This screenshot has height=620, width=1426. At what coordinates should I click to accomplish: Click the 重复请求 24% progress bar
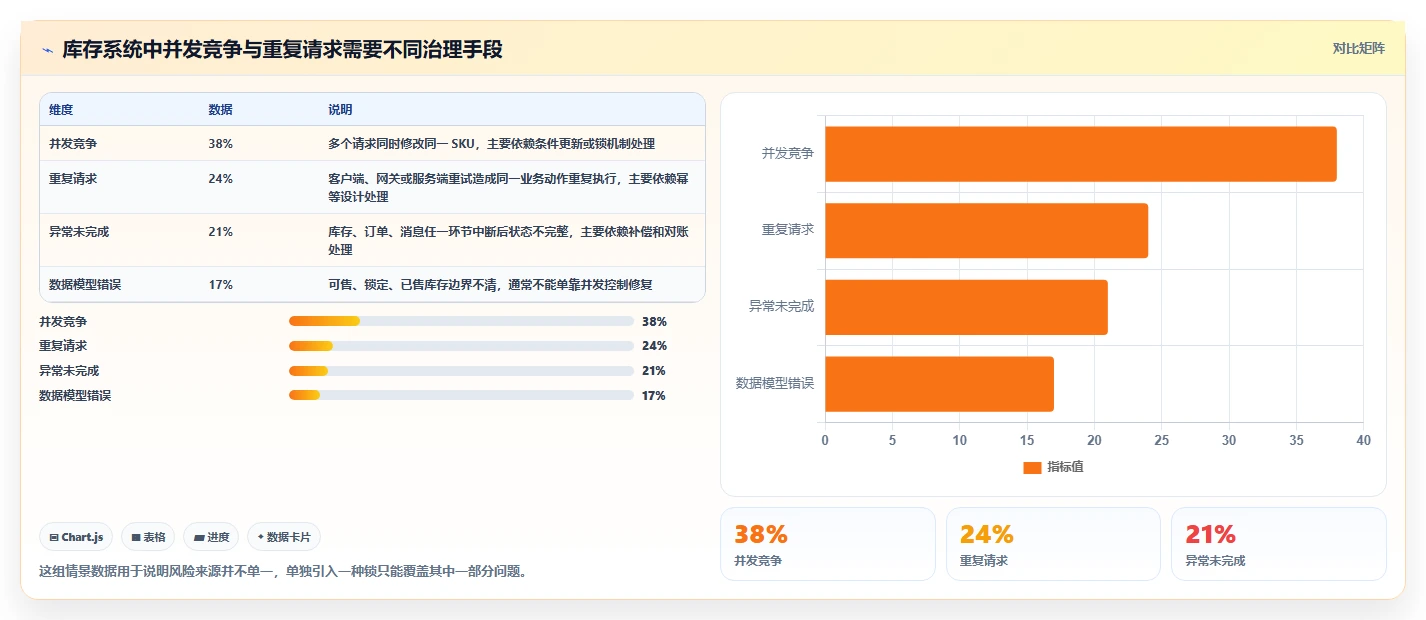pos(461,346)
